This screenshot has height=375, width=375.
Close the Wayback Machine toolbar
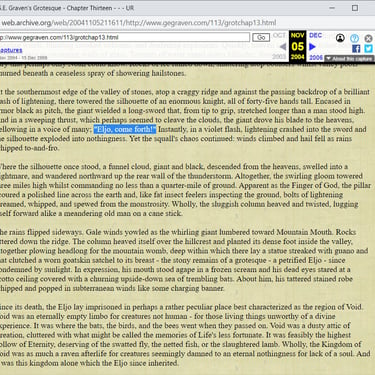click(368, 38)
